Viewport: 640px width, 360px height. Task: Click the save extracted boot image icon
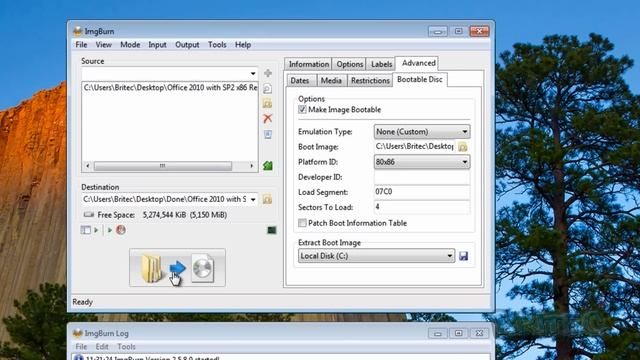(463, 256)
